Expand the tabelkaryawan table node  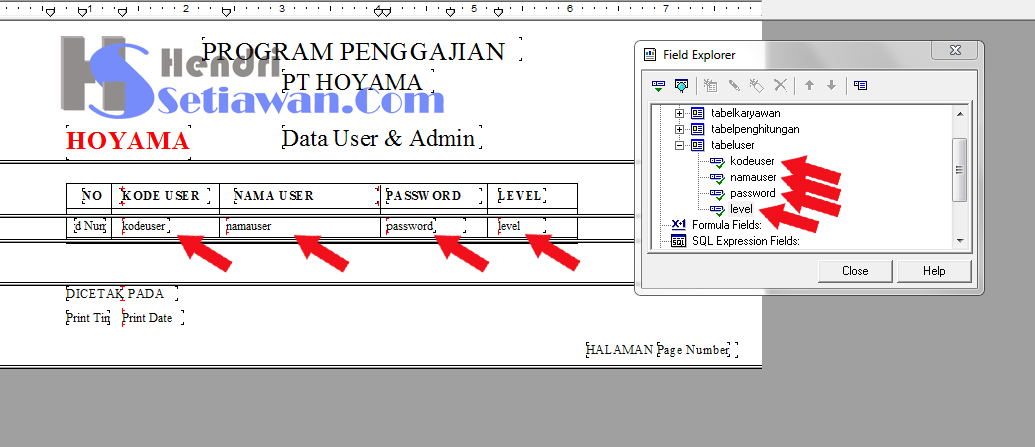coord(679,114)
